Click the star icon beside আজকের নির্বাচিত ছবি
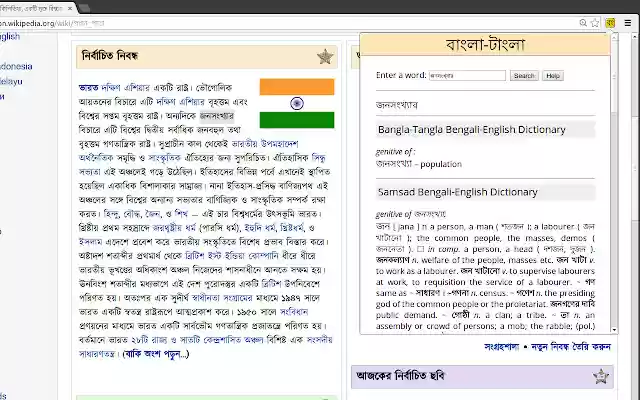This screenshot has width=640, height=400. click(x=601, y=376)
